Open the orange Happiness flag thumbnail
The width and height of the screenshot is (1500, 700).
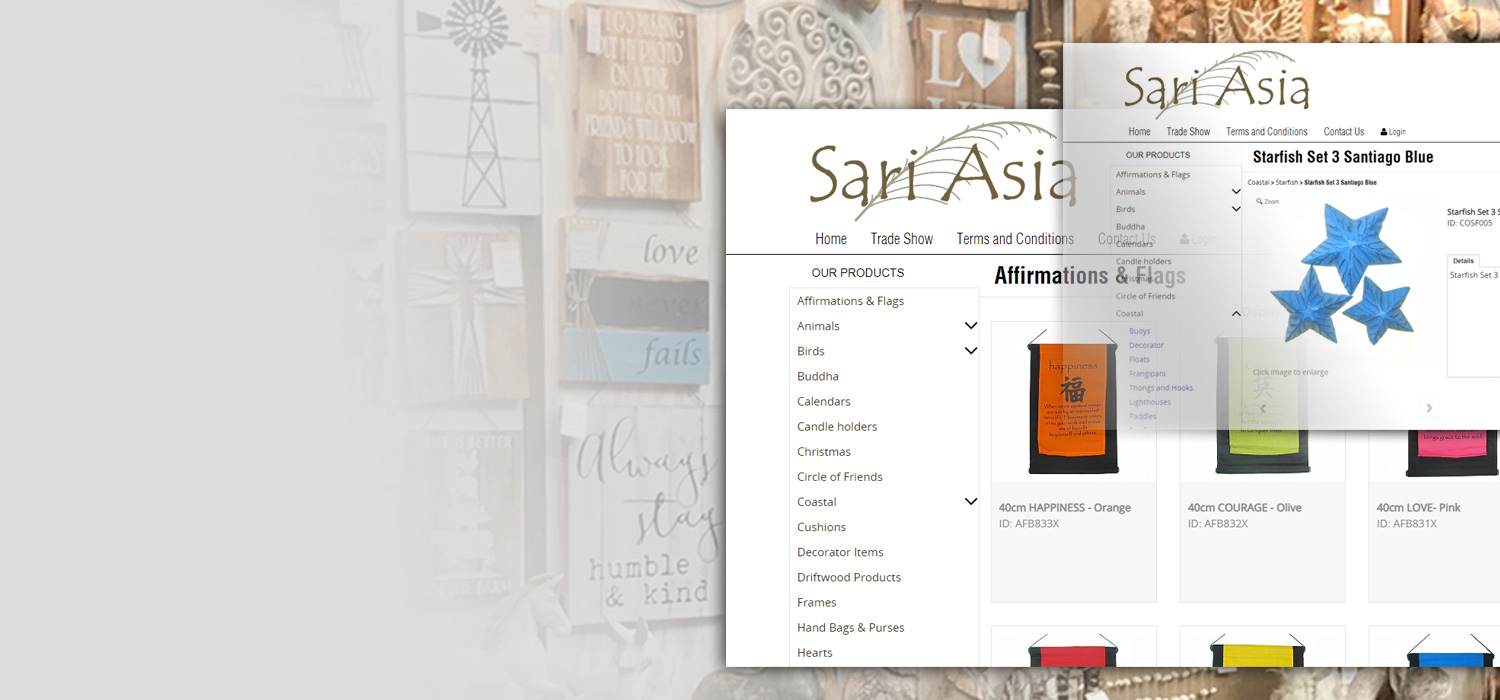click(x=1073, y=402)
